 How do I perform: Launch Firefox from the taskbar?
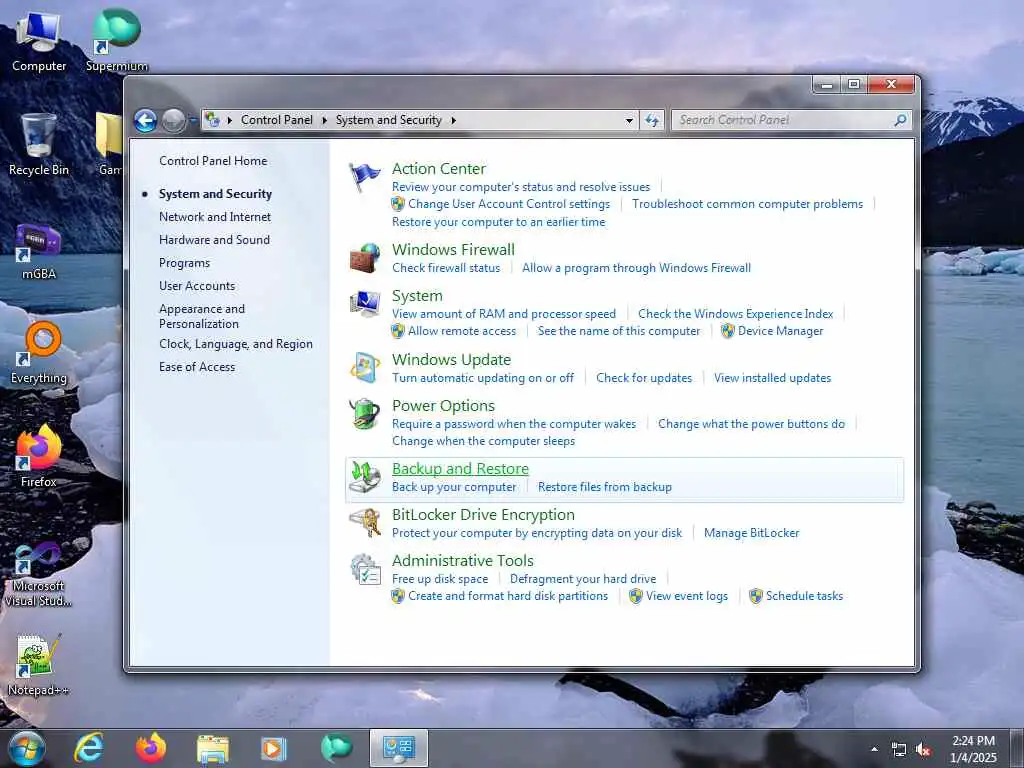pos(151,748)
